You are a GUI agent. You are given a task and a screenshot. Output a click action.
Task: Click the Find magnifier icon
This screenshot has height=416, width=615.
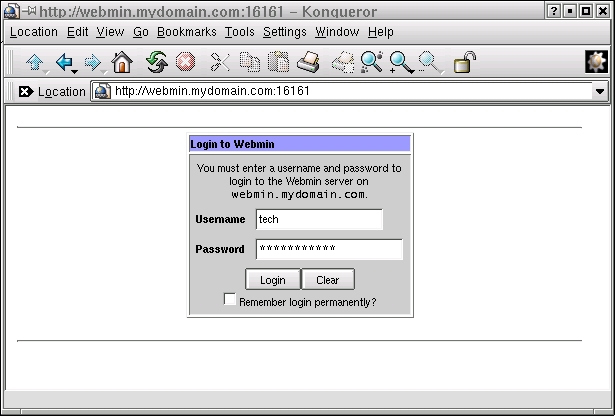click(372, 63)
